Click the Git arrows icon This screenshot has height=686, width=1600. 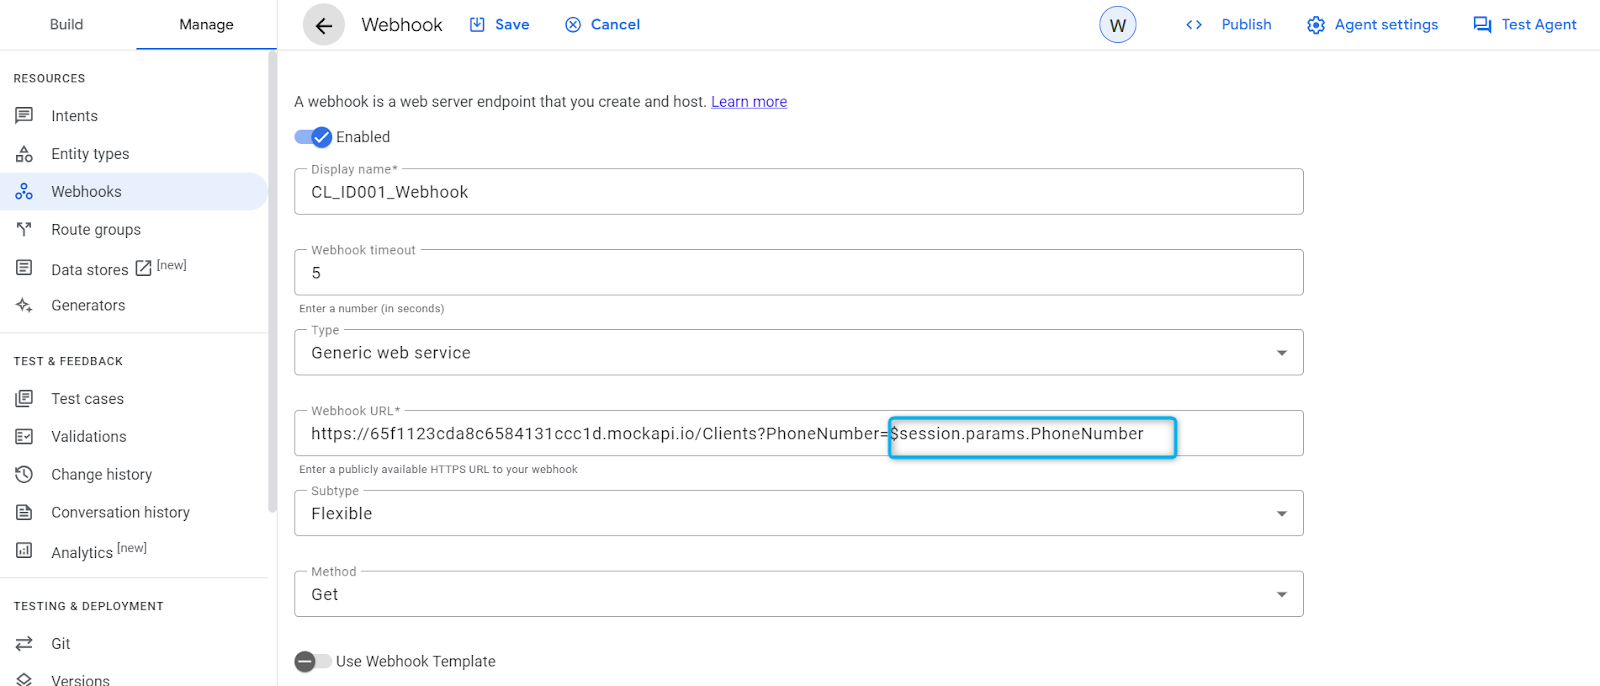coord(24,644)
